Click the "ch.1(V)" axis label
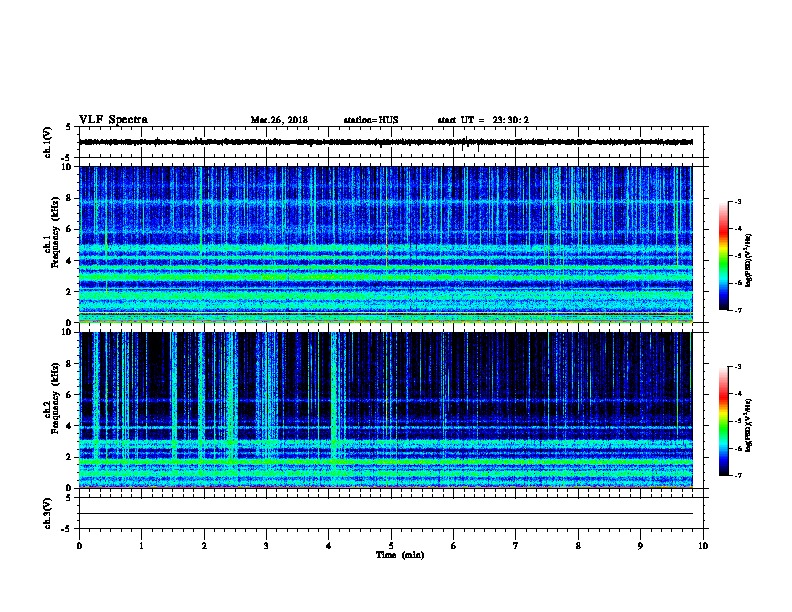 tap(47, 142)
